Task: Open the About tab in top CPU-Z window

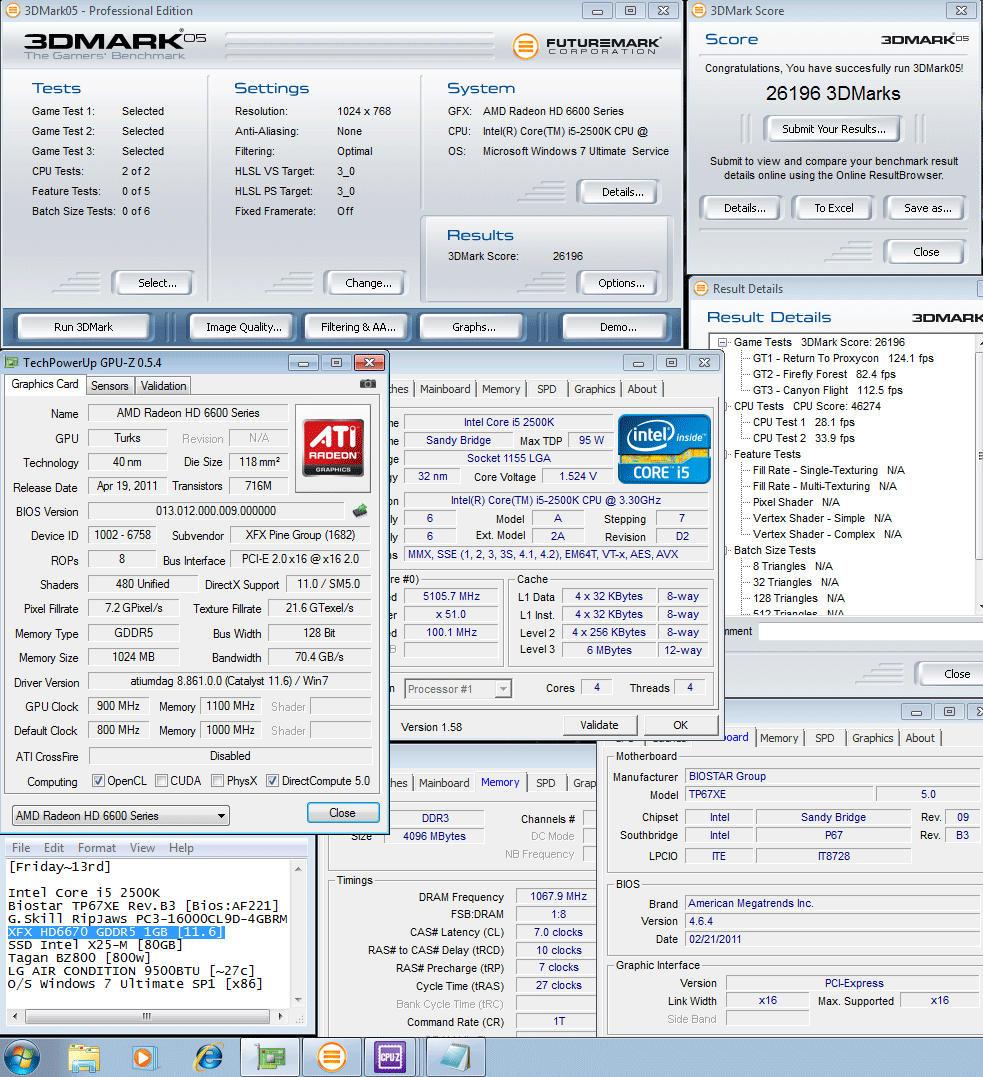Action: (x=642, y=389)
